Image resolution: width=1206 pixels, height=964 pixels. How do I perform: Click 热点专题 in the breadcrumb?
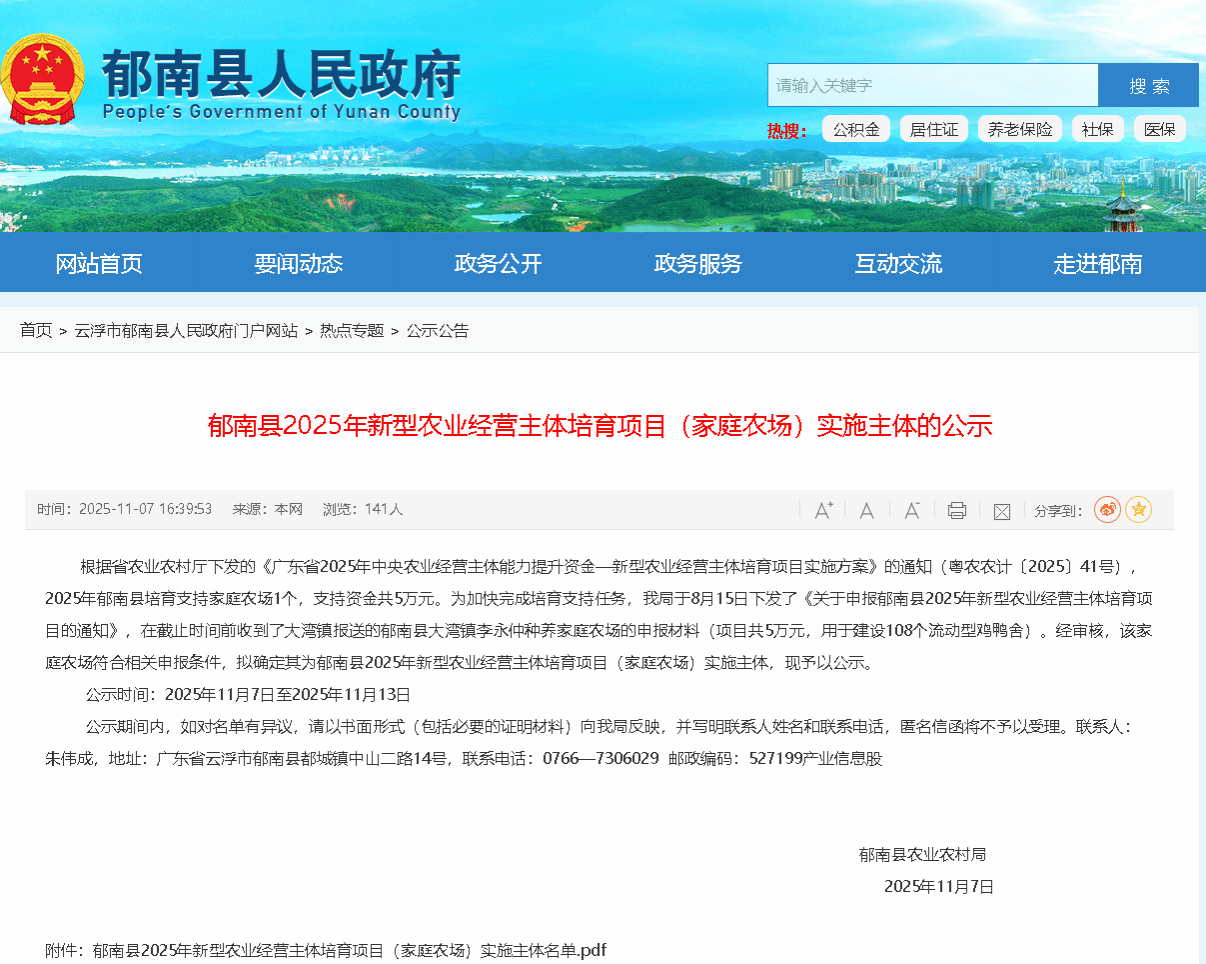352,331
